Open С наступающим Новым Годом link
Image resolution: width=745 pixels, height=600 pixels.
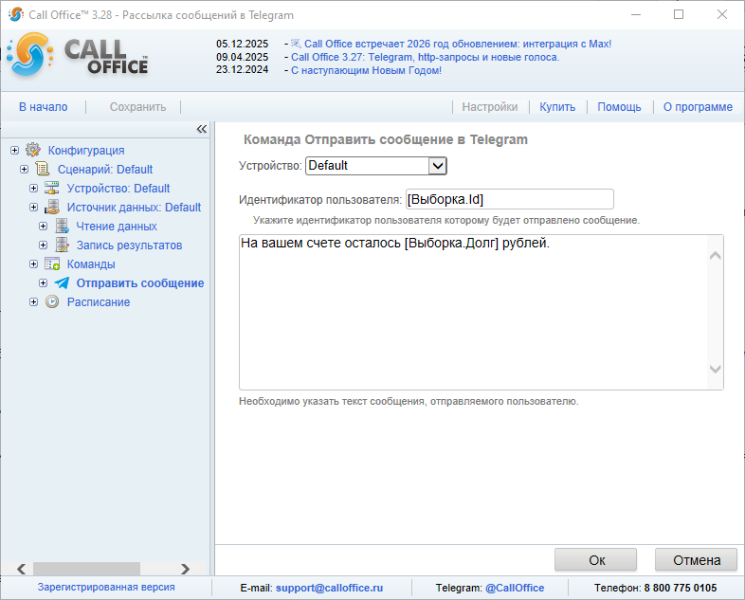(x=366, y=70)
